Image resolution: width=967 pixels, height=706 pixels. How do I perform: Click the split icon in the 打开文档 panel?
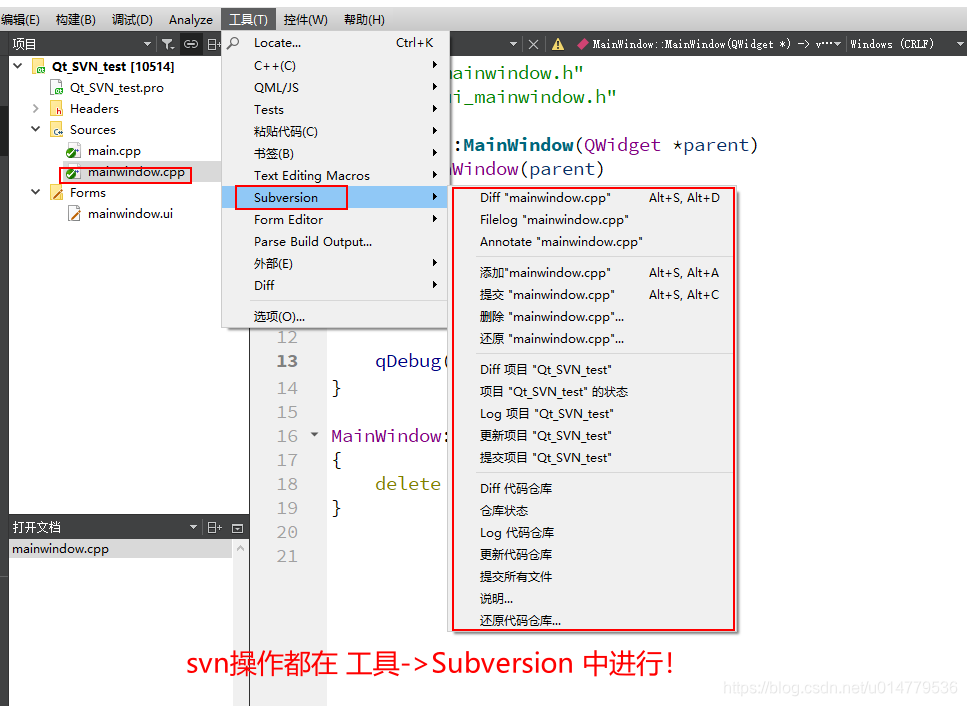pyautogui.click(x=211, y=525)
